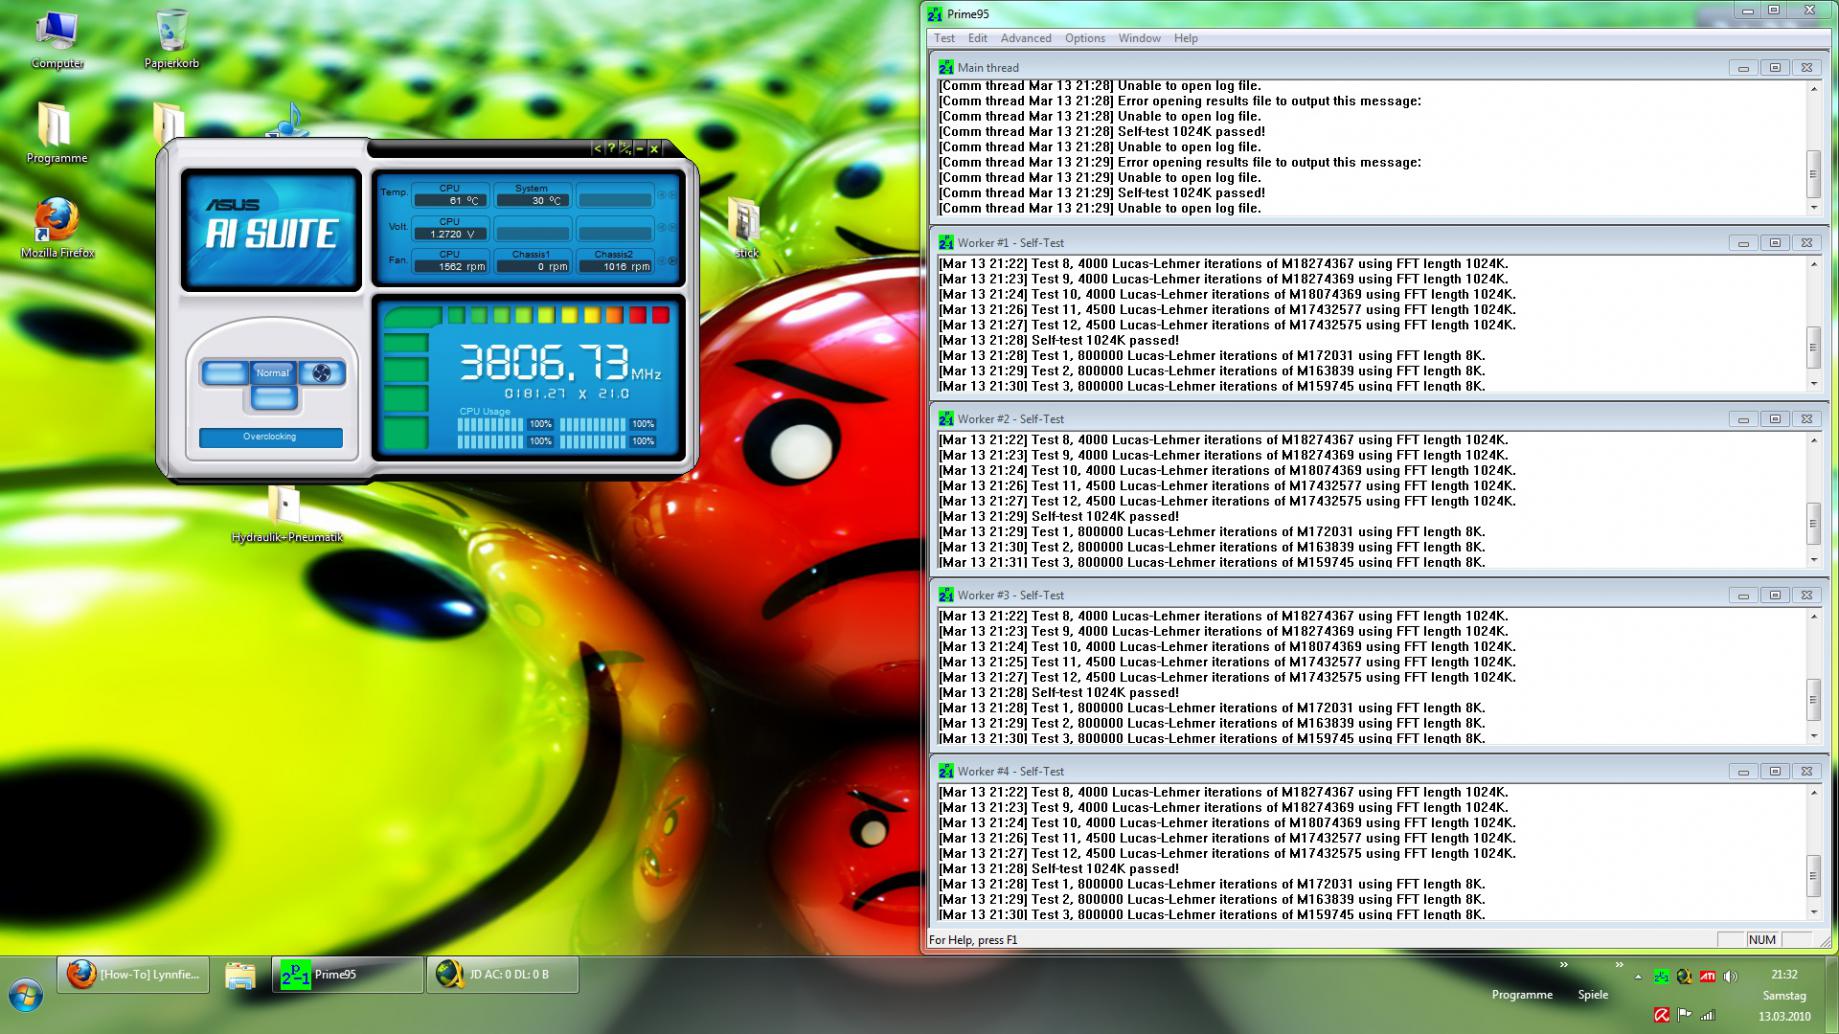Select the Hydraulik+Pneumatik desktop folder
The width and height of the screenshot is (1839, 1034).
(287, 514)
